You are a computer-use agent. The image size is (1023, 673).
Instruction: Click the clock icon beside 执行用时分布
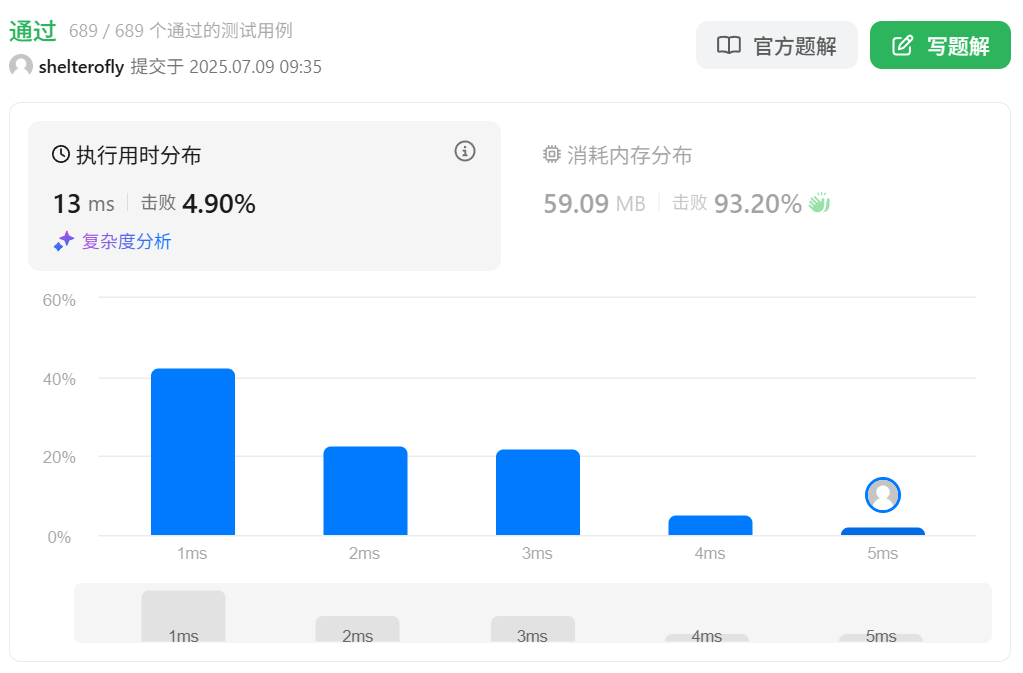click(x=61, y=155)
